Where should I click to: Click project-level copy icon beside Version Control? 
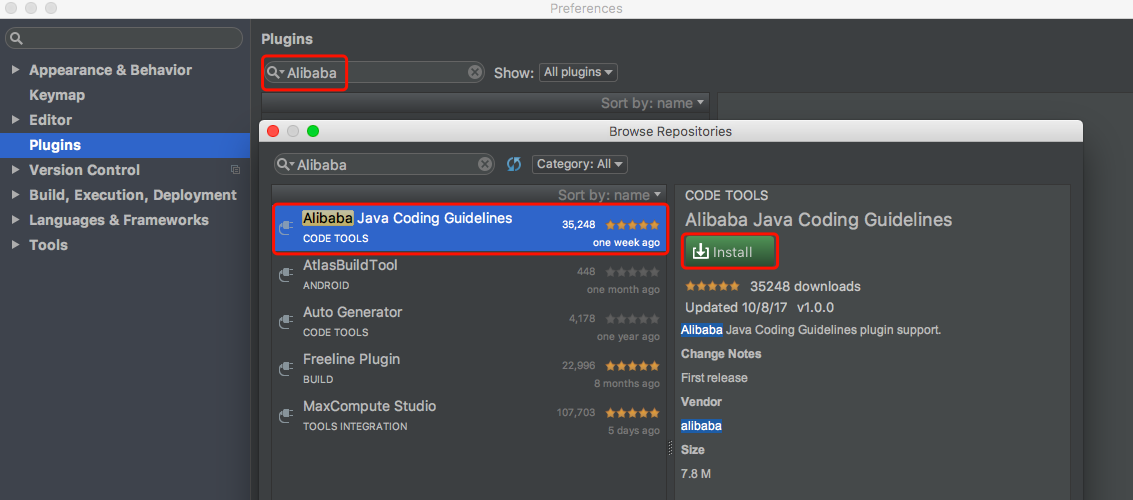pyautogui.click(x=235, y=170)
